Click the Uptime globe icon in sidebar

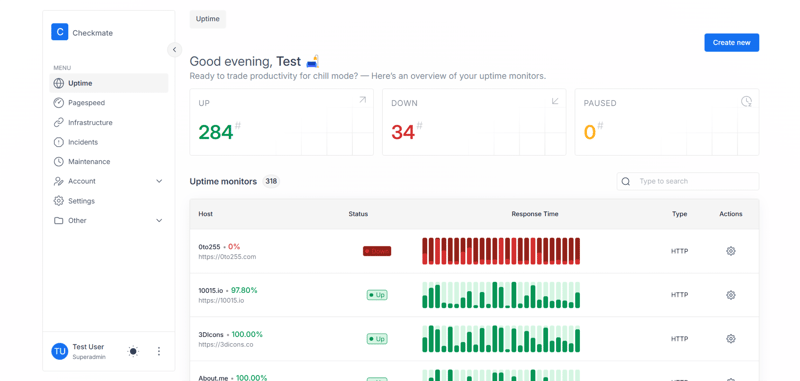(x=59, y=83)
